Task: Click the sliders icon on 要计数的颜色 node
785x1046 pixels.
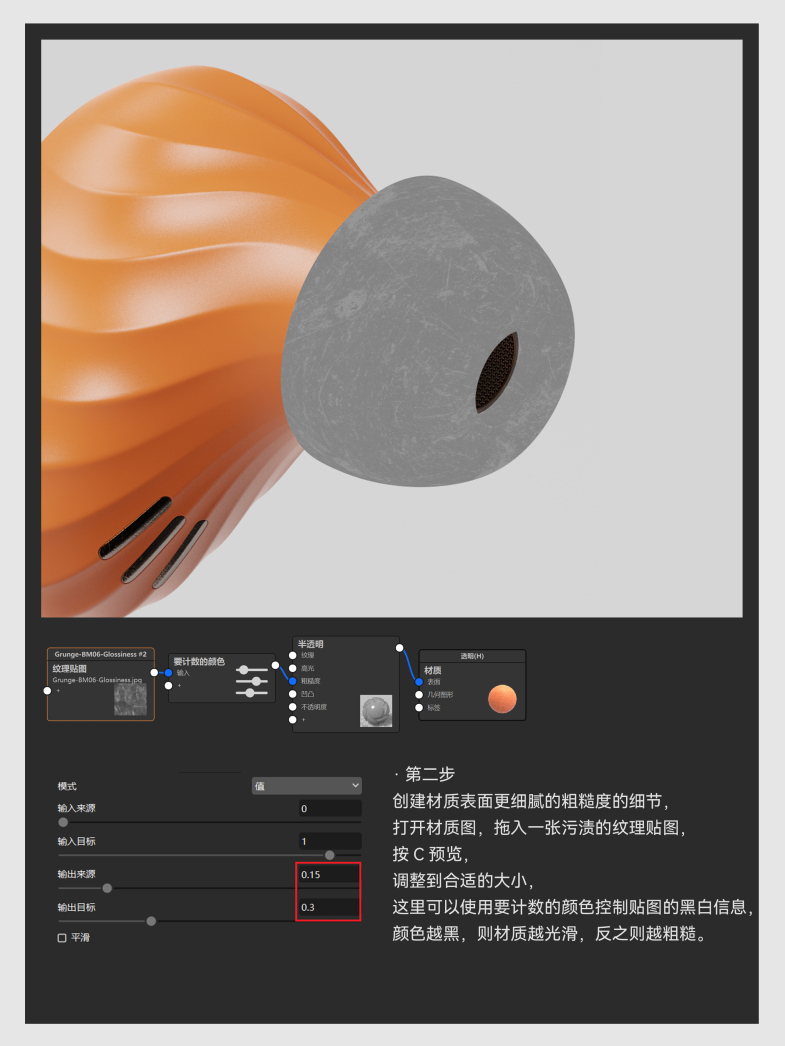Action: point(252,681)
